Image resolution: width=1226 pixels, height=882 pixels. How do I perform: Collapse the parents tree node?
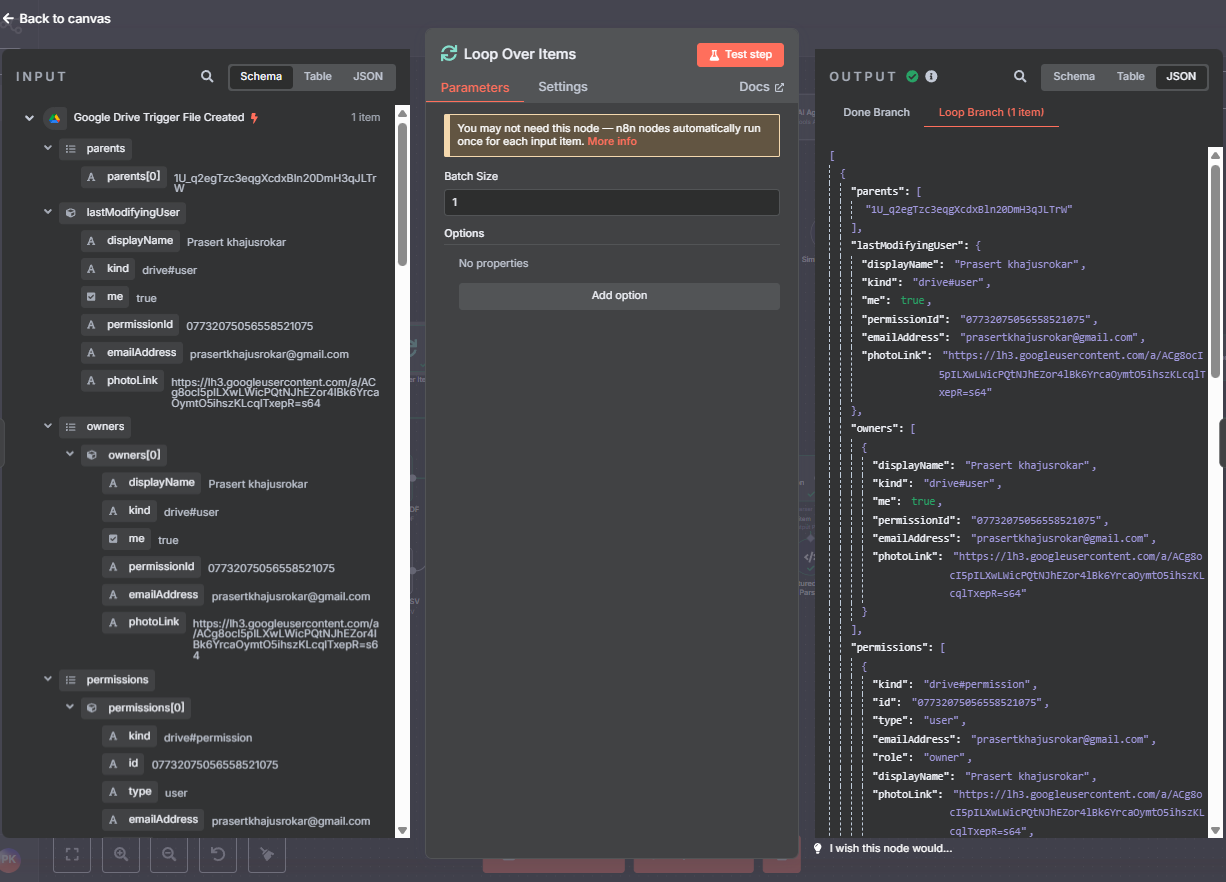click(x=48, y=149)
